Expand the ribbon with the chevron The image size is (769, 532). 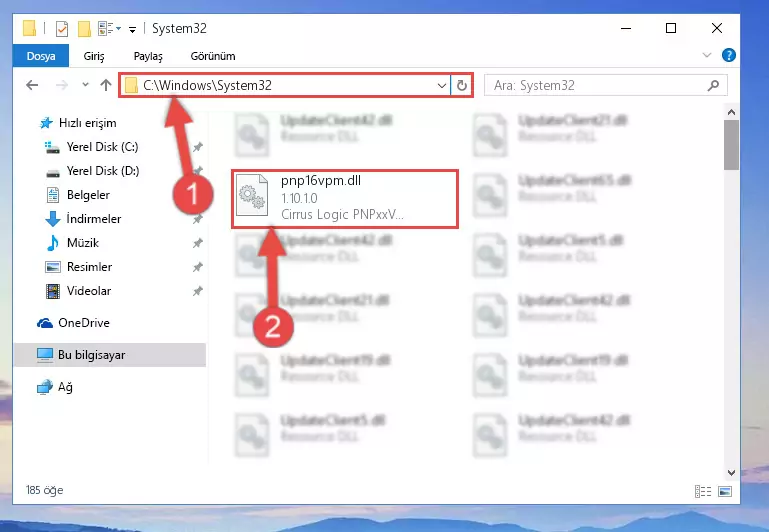707,55
